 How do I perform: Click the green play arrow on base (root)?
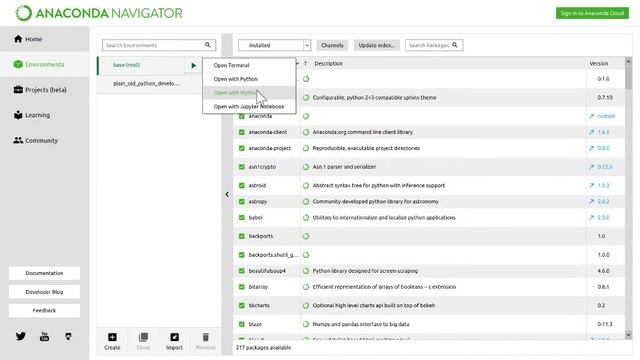pyautogui.click(x=193, y=65)
